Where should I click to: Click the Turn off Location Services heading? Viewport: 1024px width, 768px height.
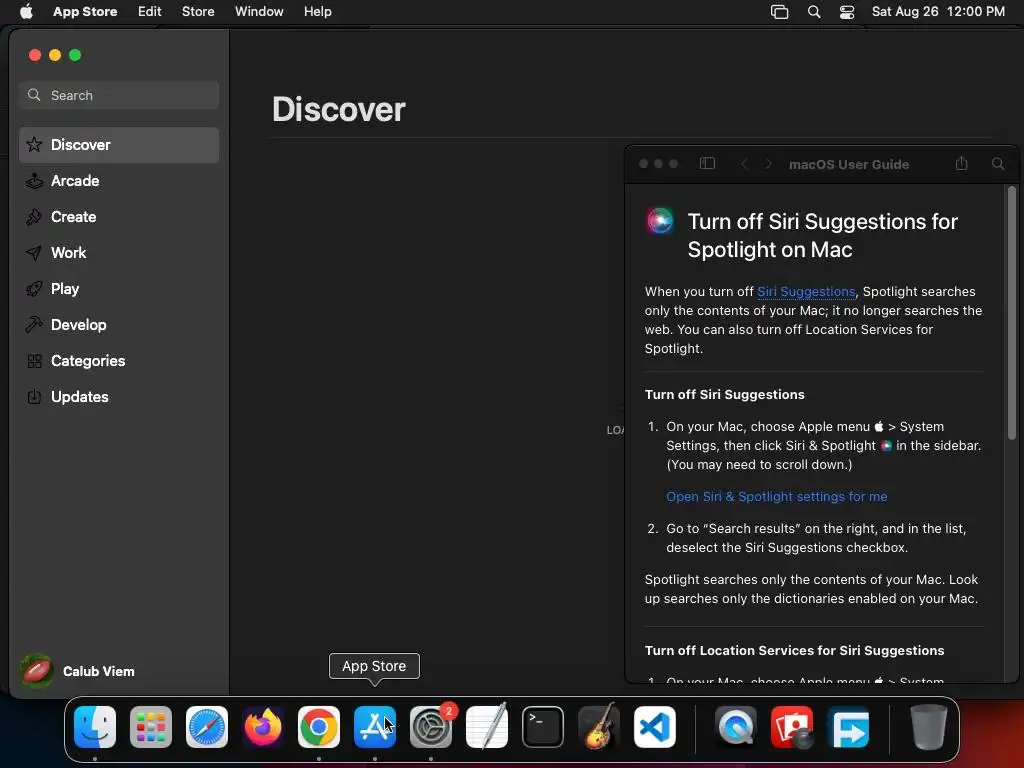pyautogui.click(x=794, y=650)
